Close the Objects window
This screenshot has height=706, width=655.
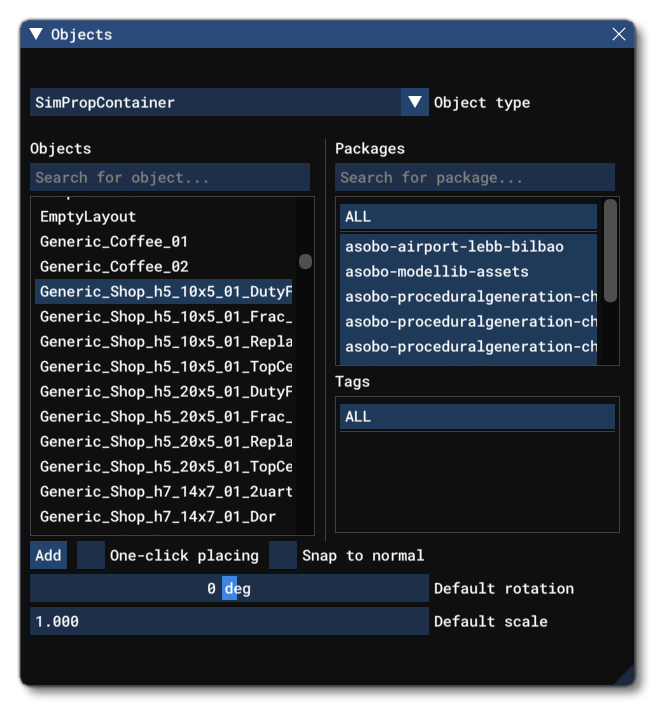(x=619, y=34)
